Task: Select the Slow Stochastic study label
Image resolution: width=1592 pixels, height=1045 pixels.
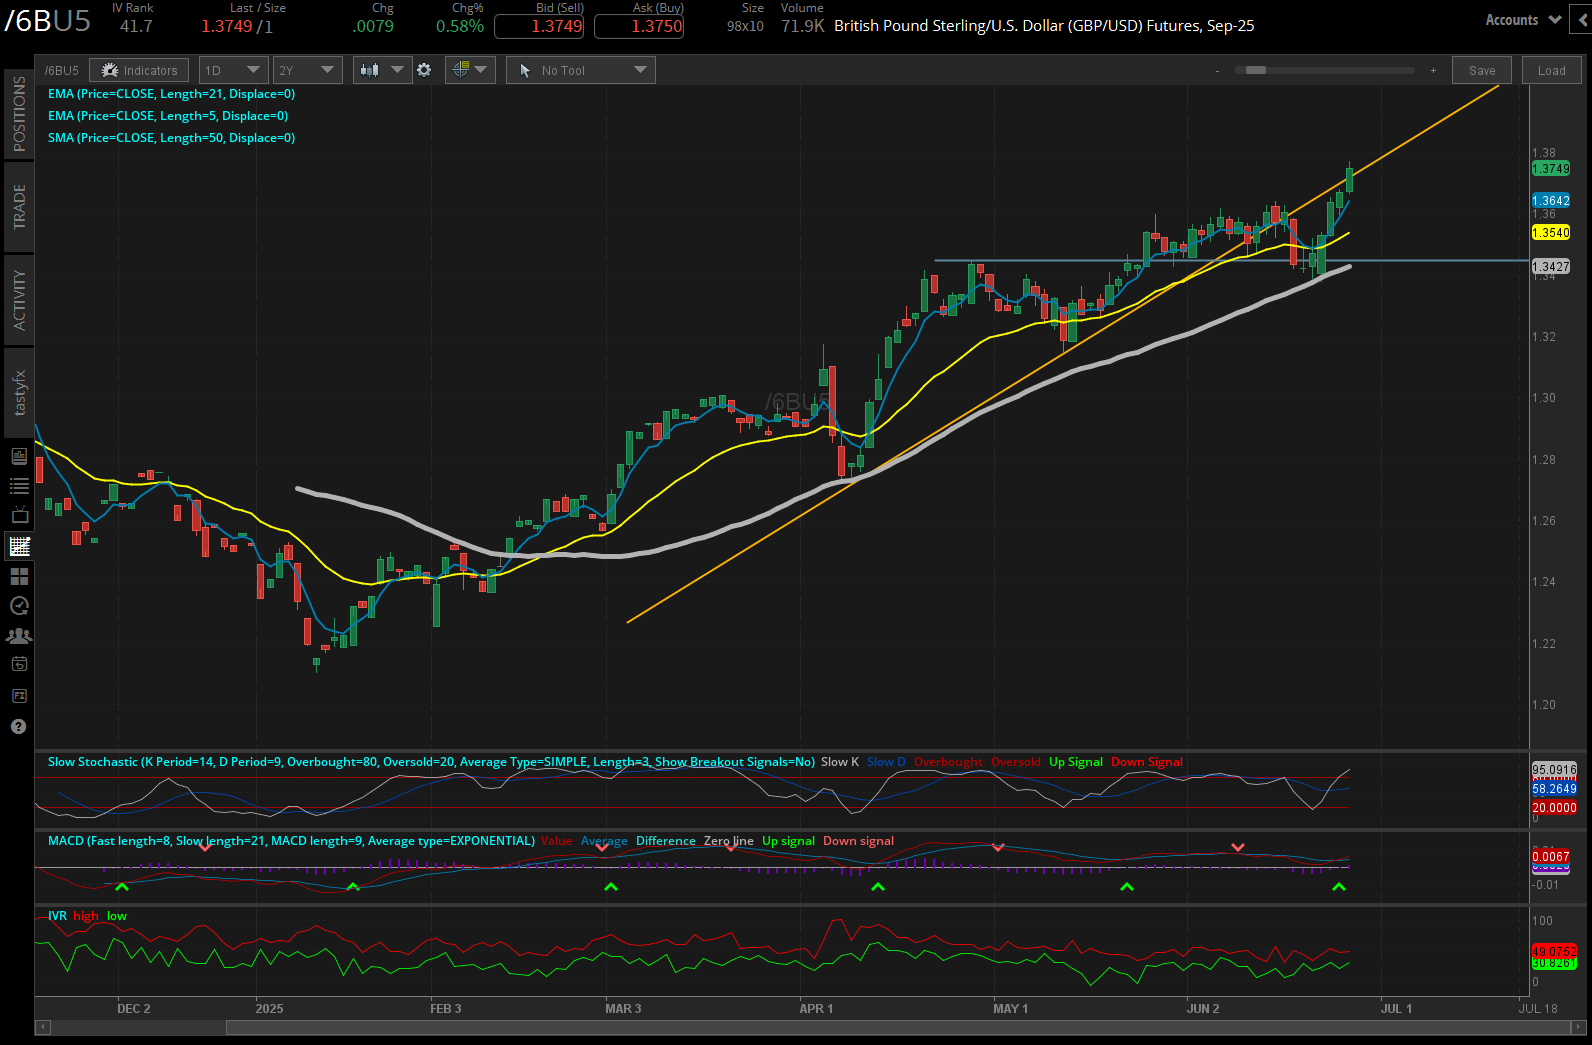Action: (x=431, y=762)
